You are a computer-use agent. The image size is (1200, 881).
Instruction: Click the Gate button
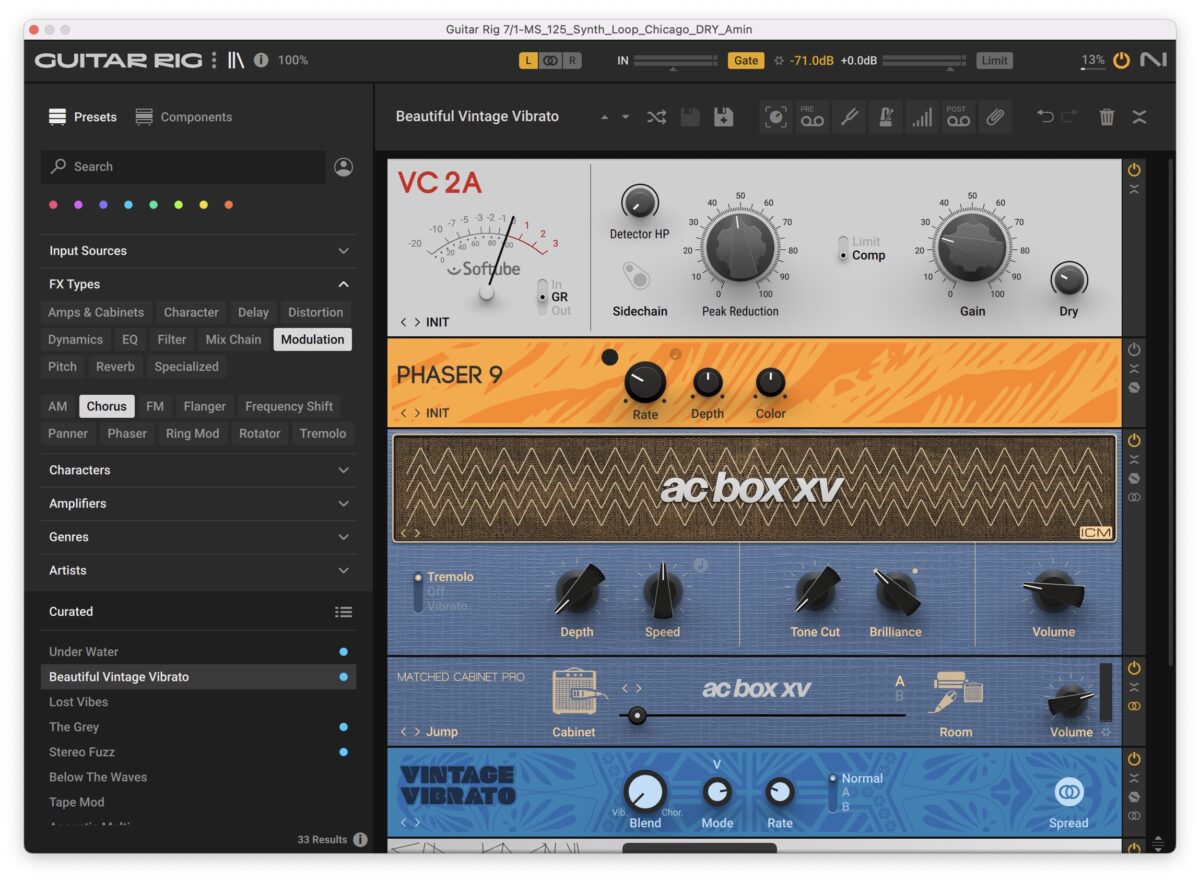(x=746, y=60)
